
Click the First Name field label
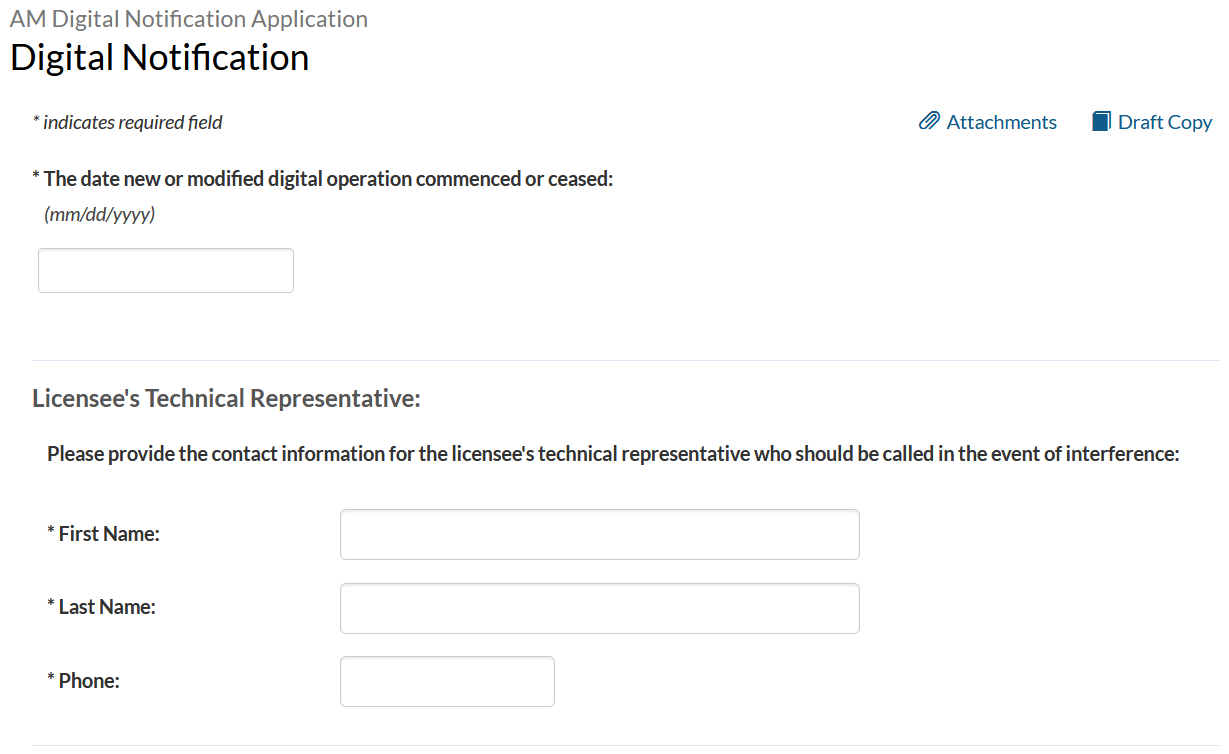108,534
